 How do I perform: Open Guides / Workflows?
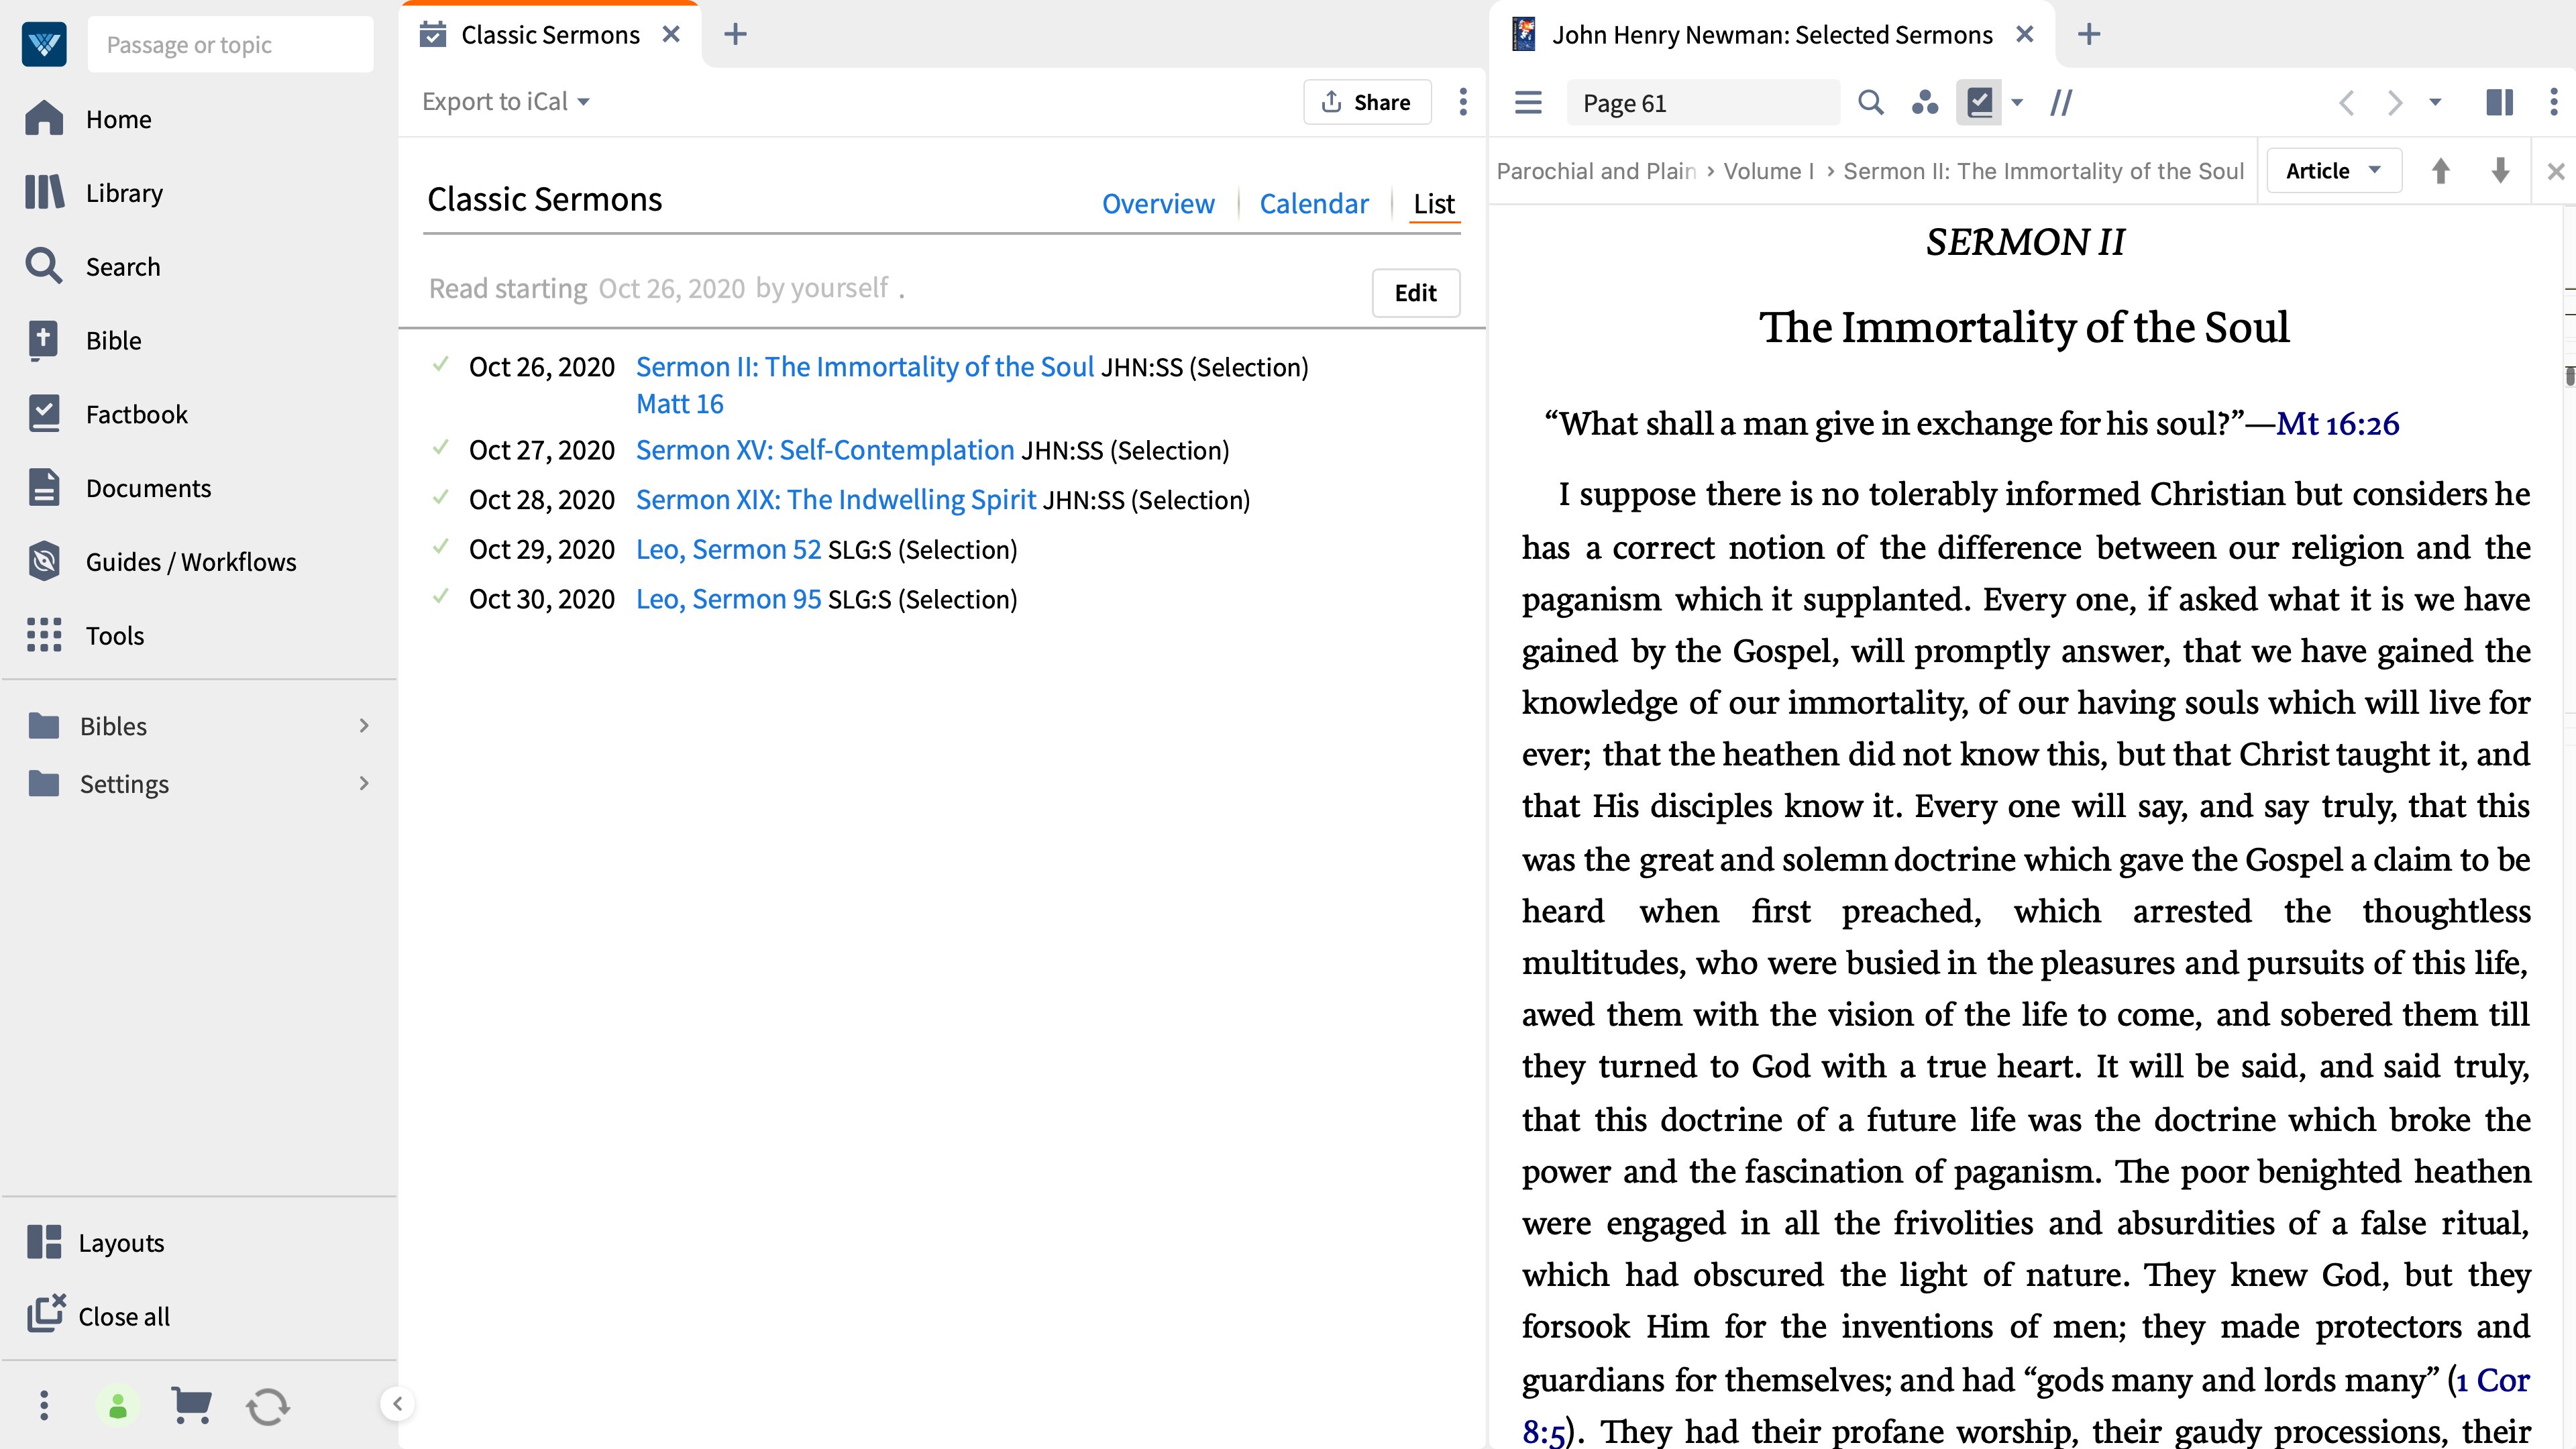(x=161, y=561)
